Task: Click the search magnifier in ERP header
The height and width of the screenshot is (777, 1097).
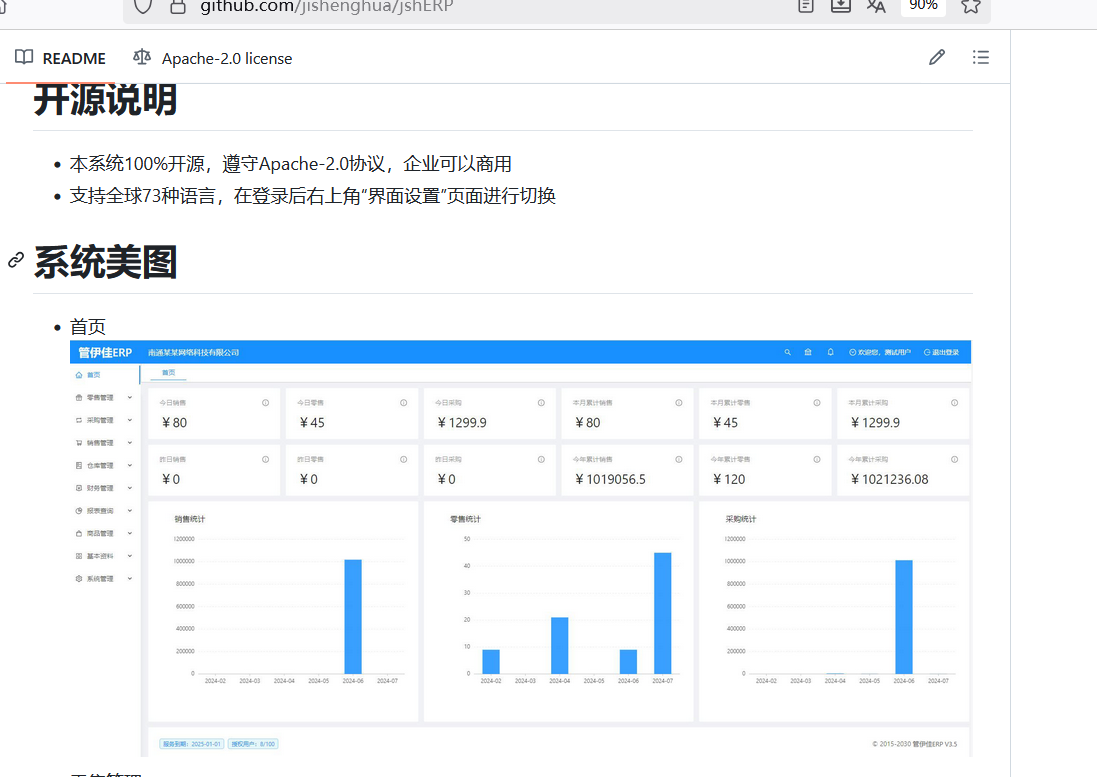Action: point(787,352)
